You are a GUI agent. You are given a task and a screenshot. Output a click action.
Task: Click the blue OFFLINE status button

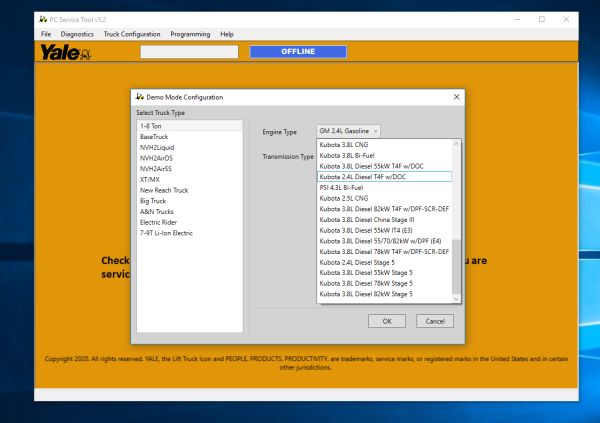click(298, 52)
